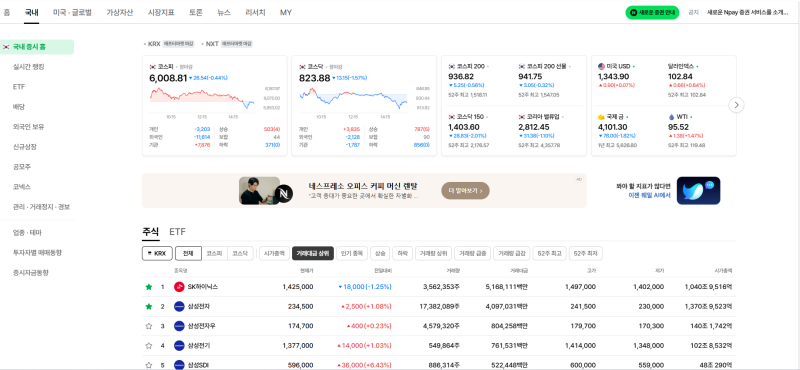Select the 코스닥 market filter chip
The image size is (800, 370).
pyautogui.click(x=240, y=253)
